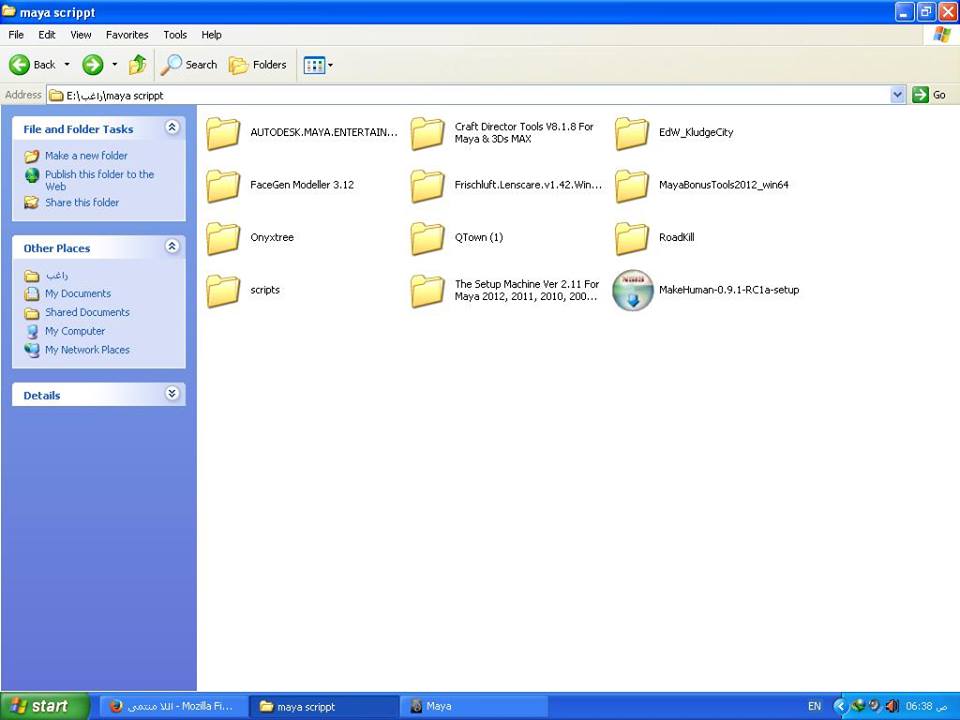Toggle the Folders pane button

pos(258,64)
